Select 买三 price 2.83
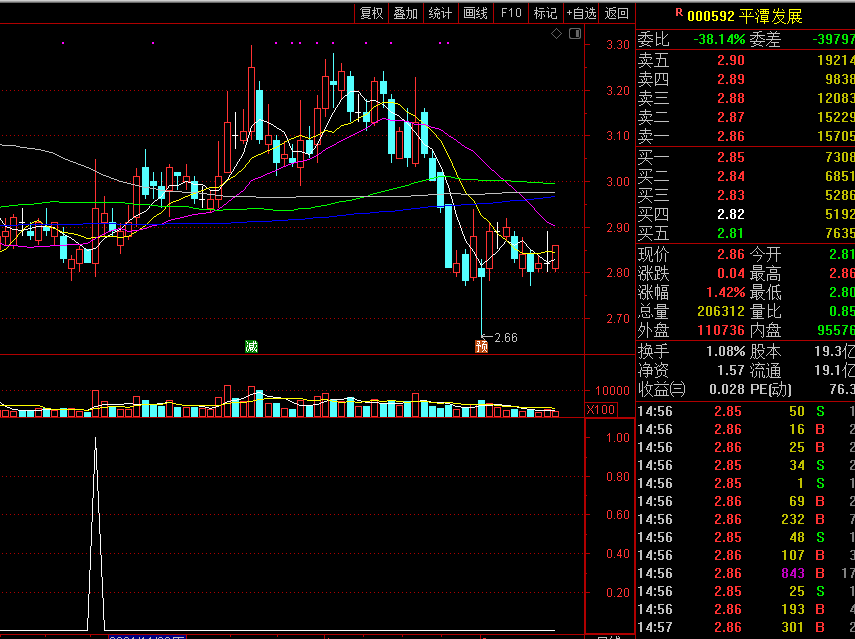 (731, 195)
